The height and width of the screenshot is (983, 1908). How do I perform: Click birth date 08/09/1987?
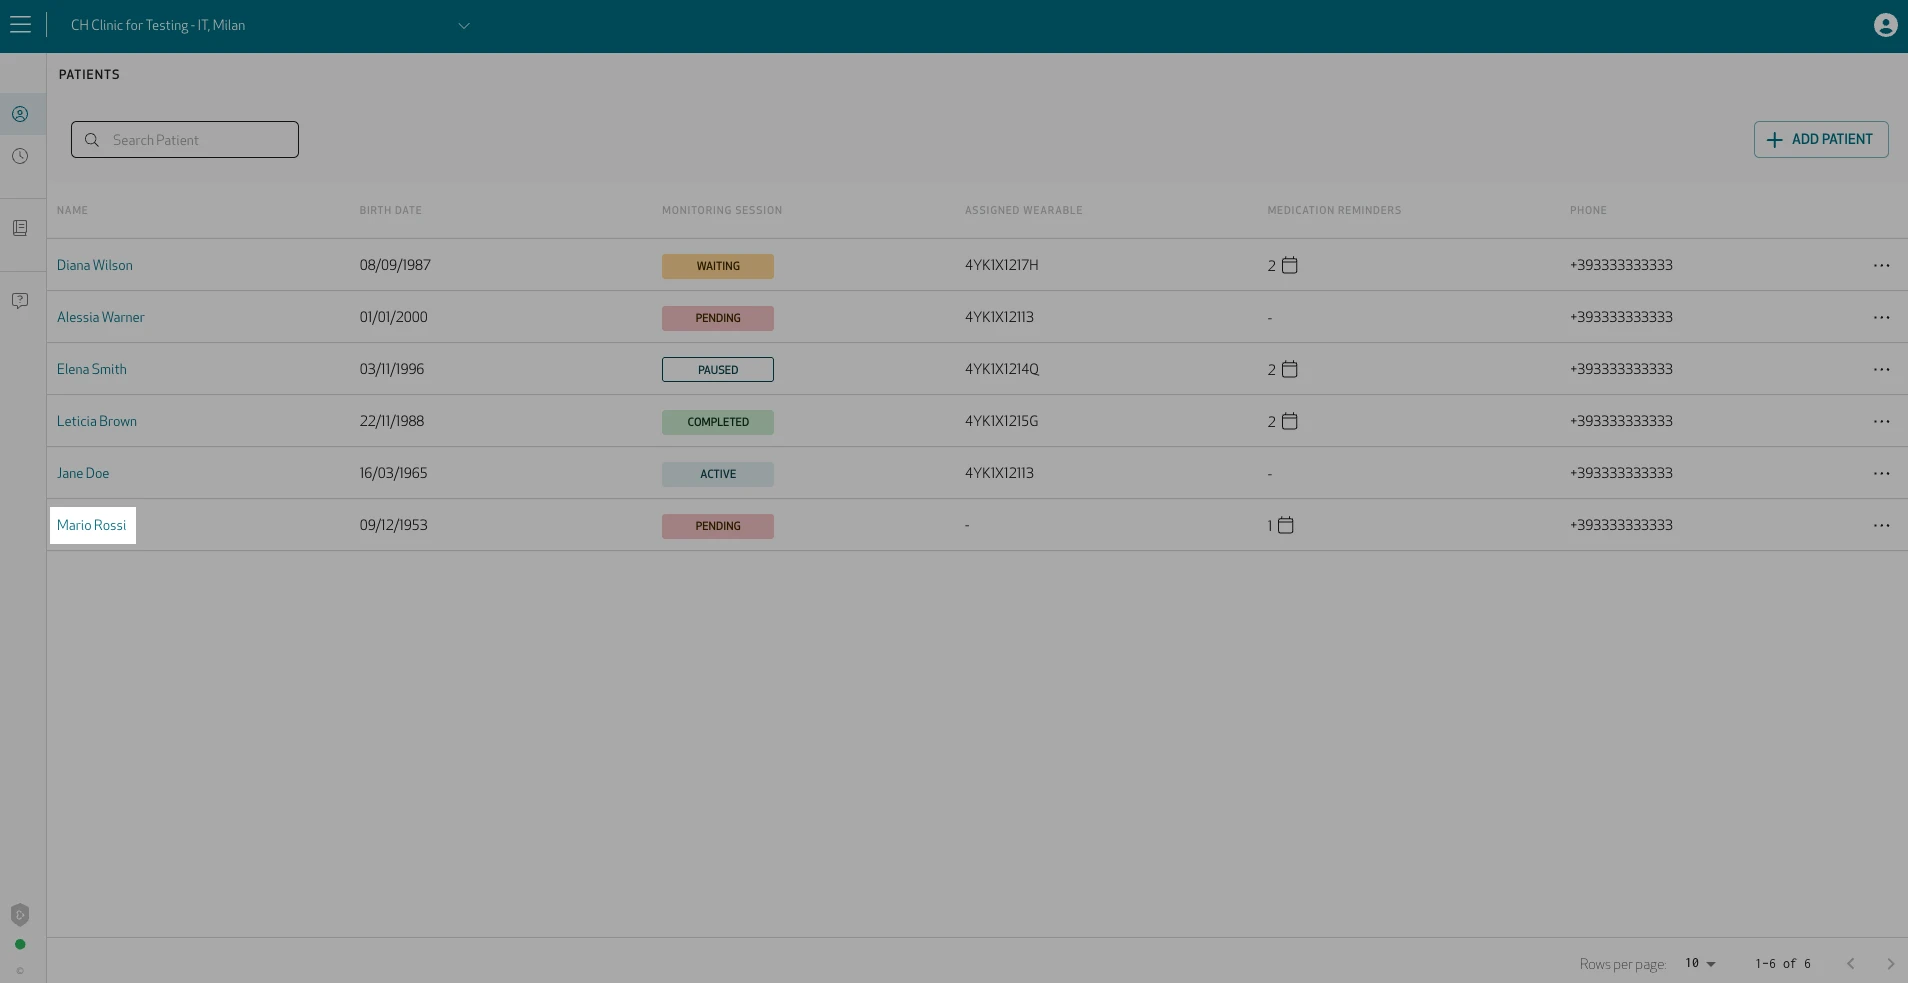pos(395,265)
